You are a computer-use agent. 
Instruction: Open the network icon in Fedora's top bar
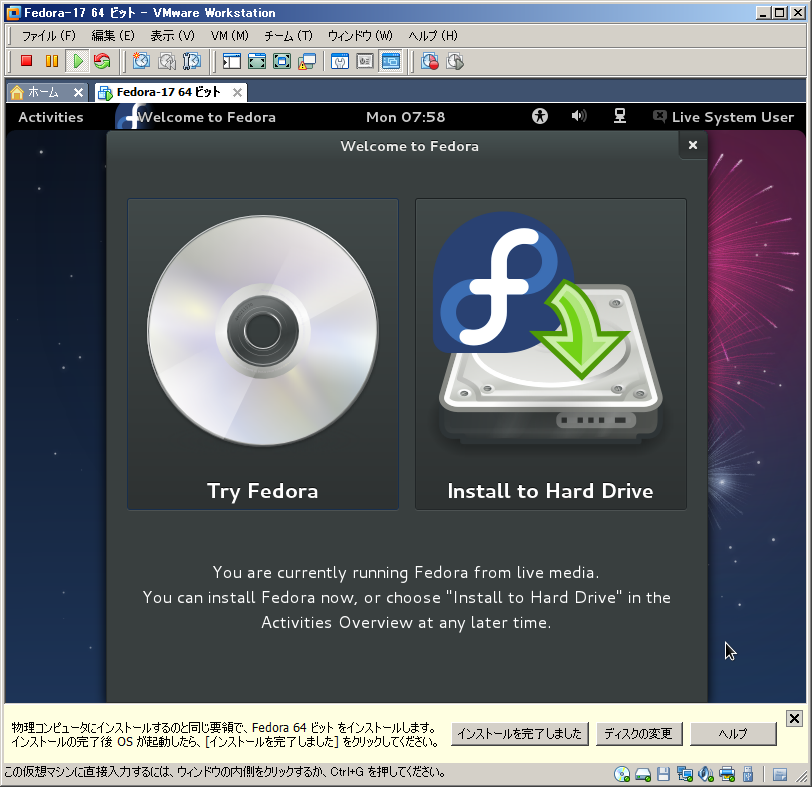620,117
